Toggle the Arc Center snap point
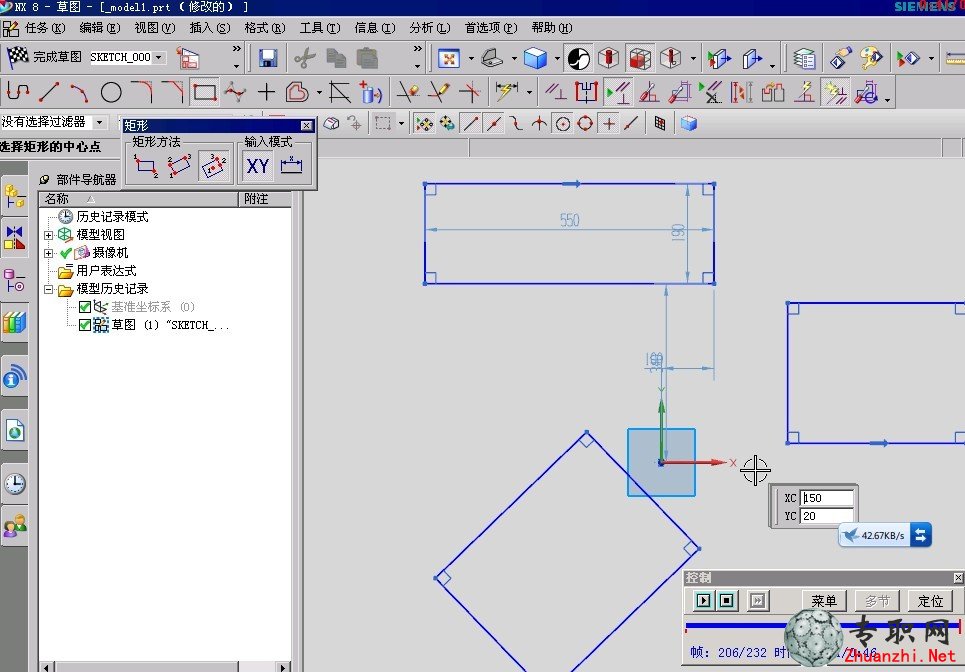The width and height of the screenshot is (965, 672). tap(563, 124)
